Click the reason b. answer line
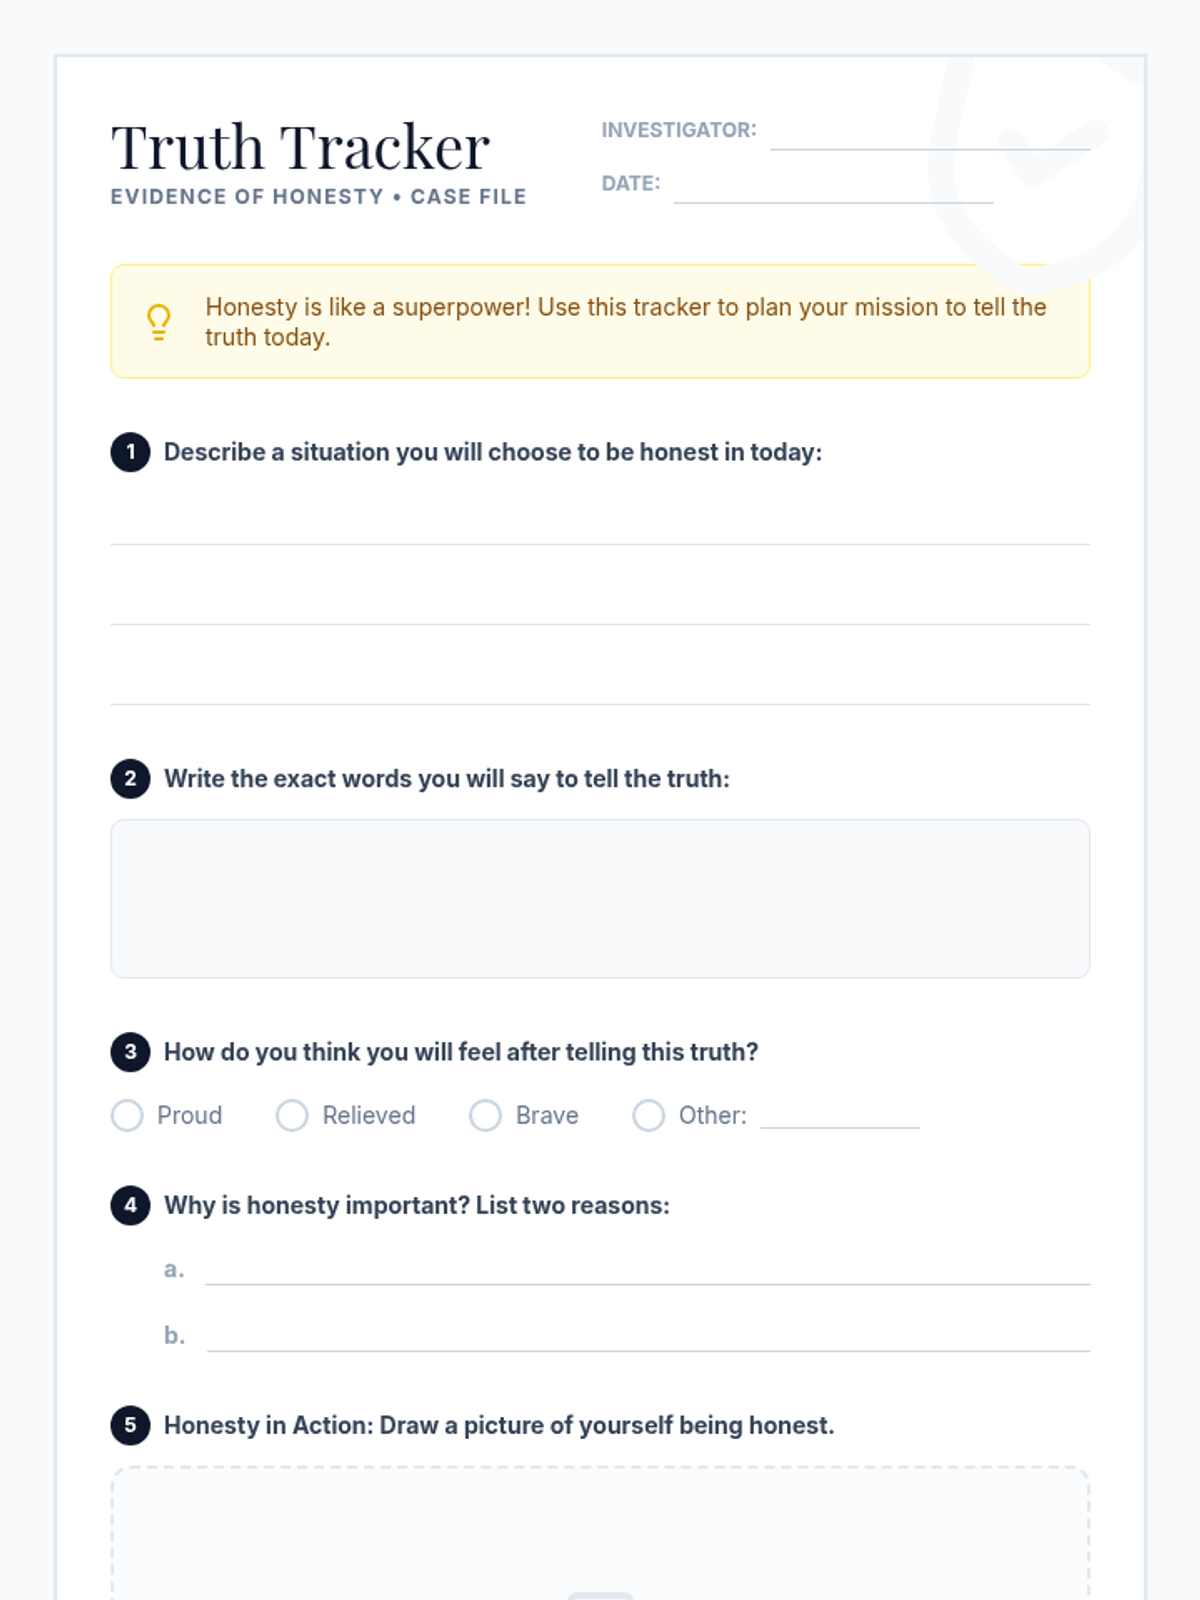This screenshot has height=1600, width=1200. click(647, 1337)
